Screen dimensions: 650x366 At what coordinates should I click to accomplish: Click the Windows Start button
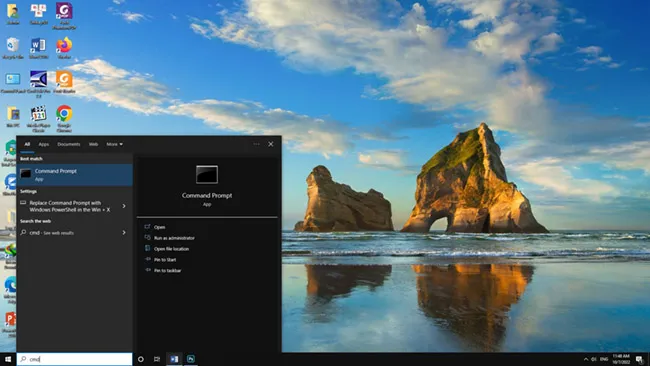[8, 359]
